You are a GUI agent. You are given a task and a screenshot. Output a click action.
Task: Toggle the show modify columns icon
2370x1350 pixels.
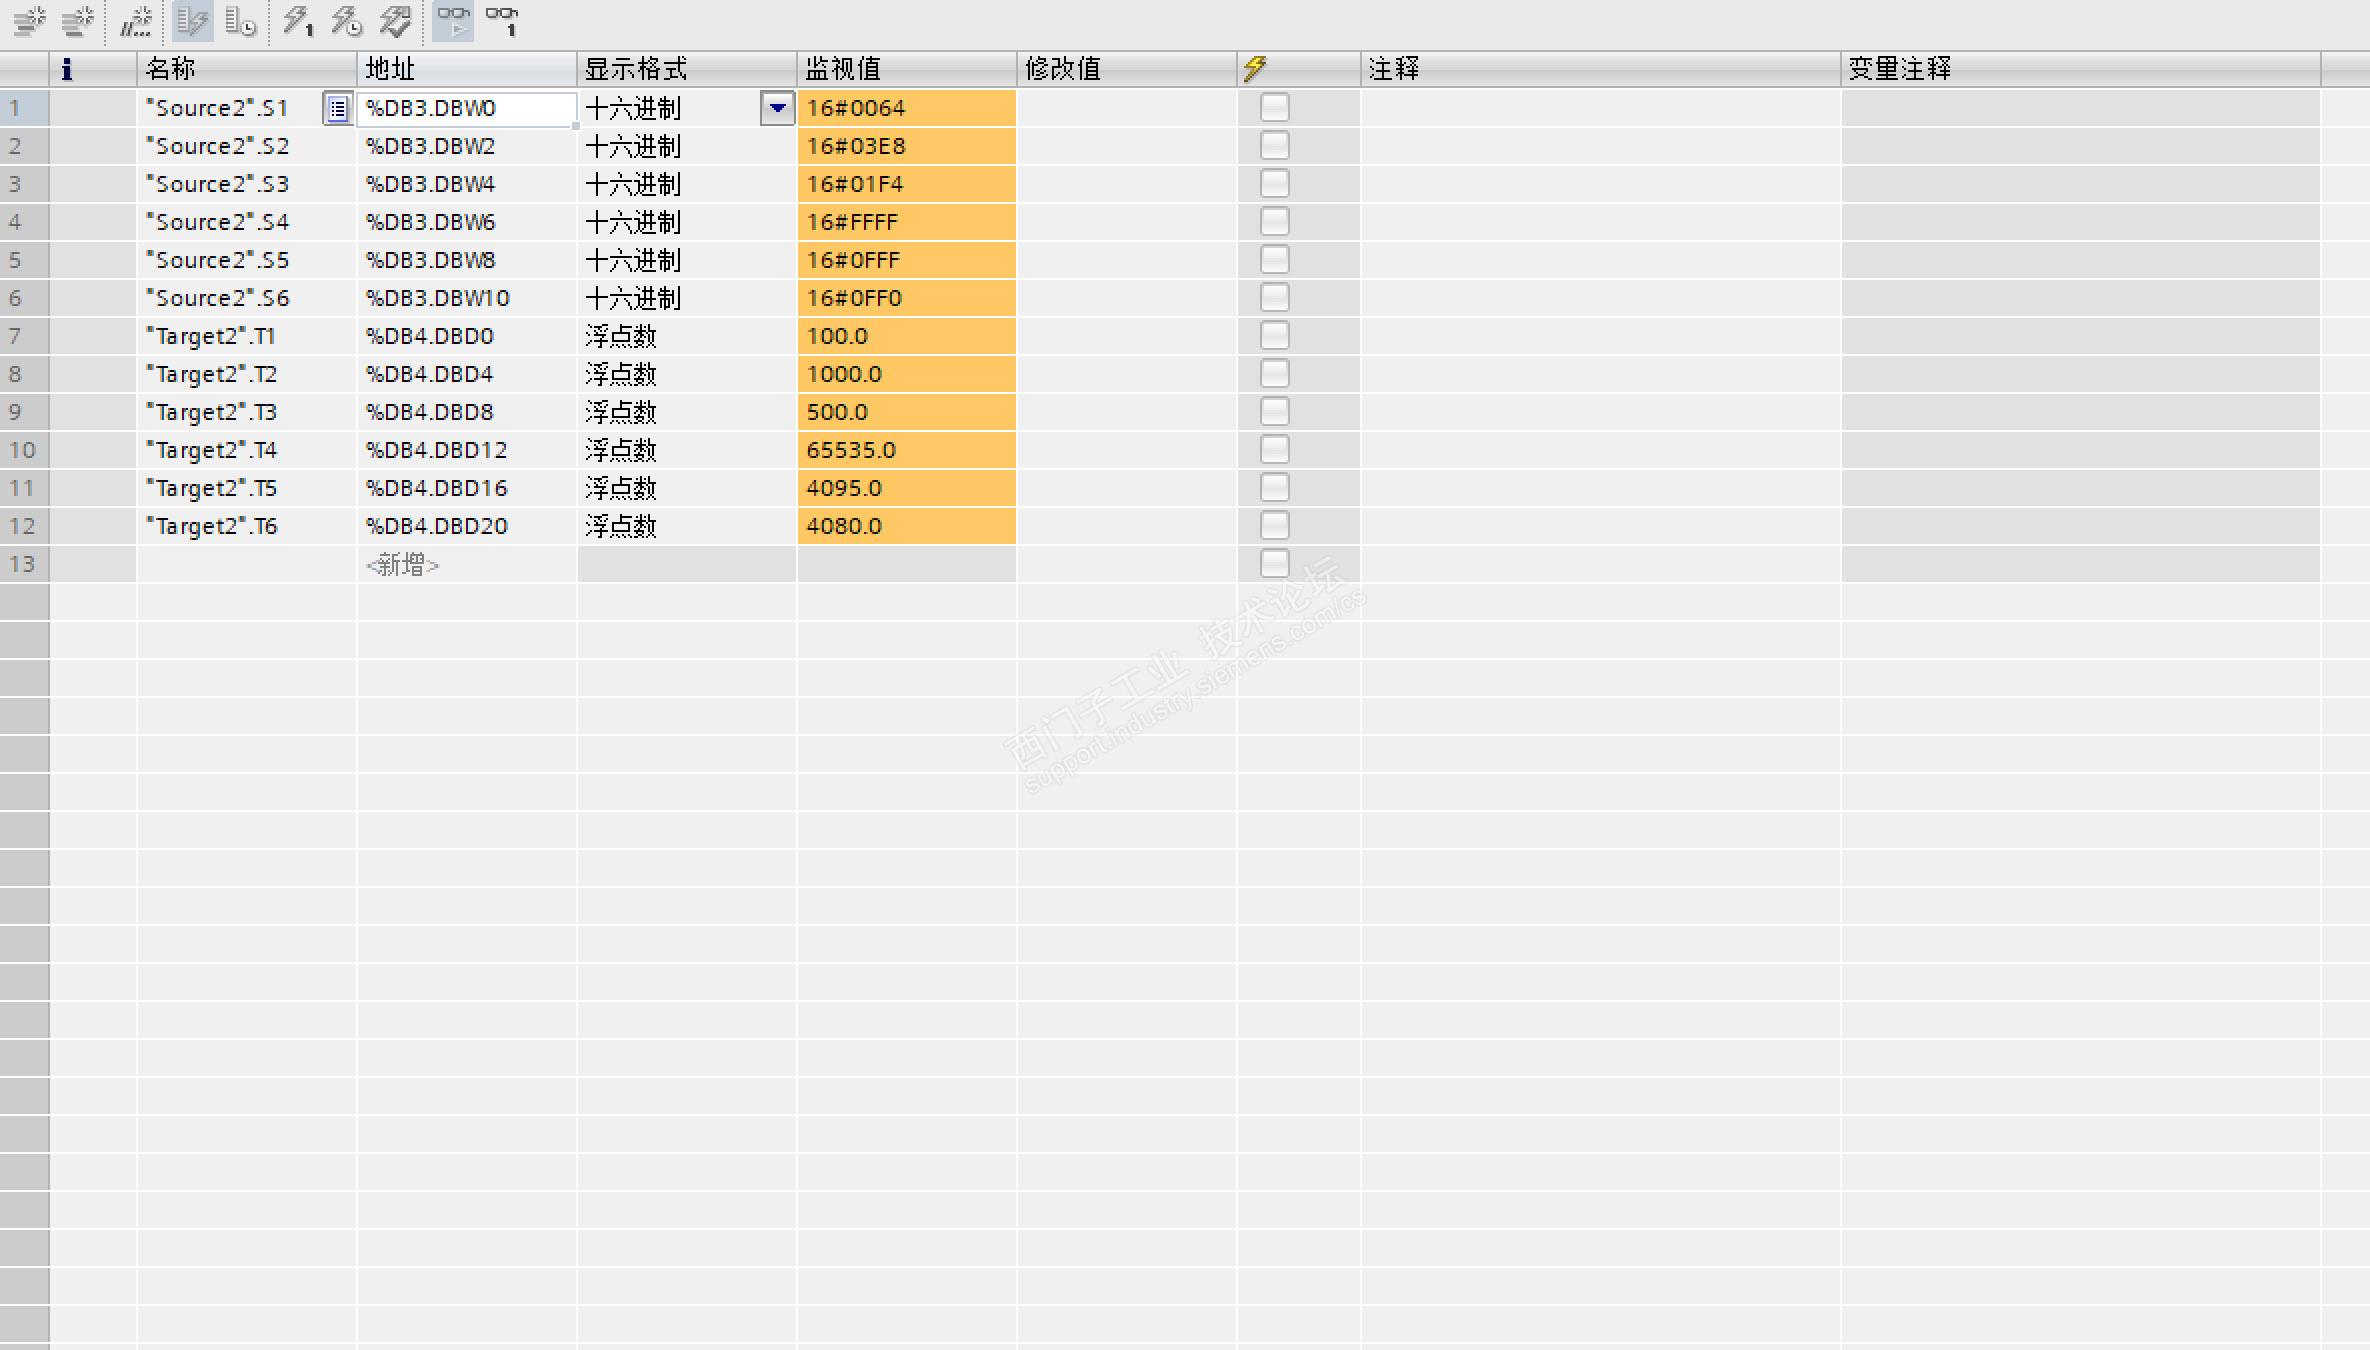[x=192, y=21]
